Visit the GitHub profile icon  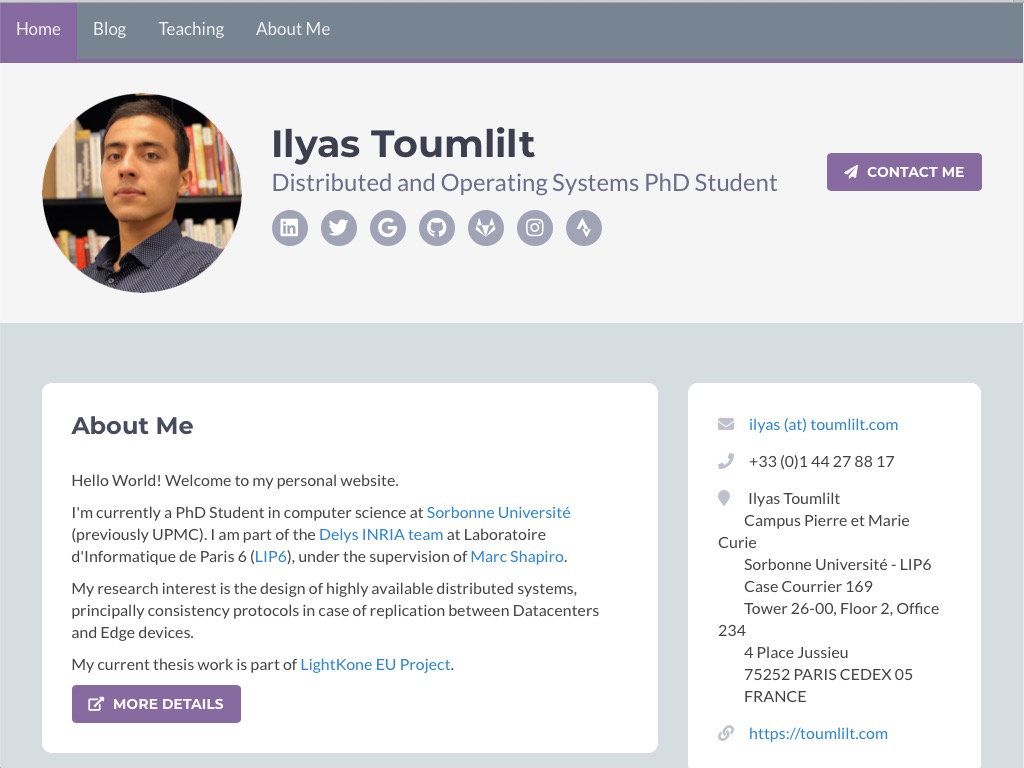[x=436, y=228]
